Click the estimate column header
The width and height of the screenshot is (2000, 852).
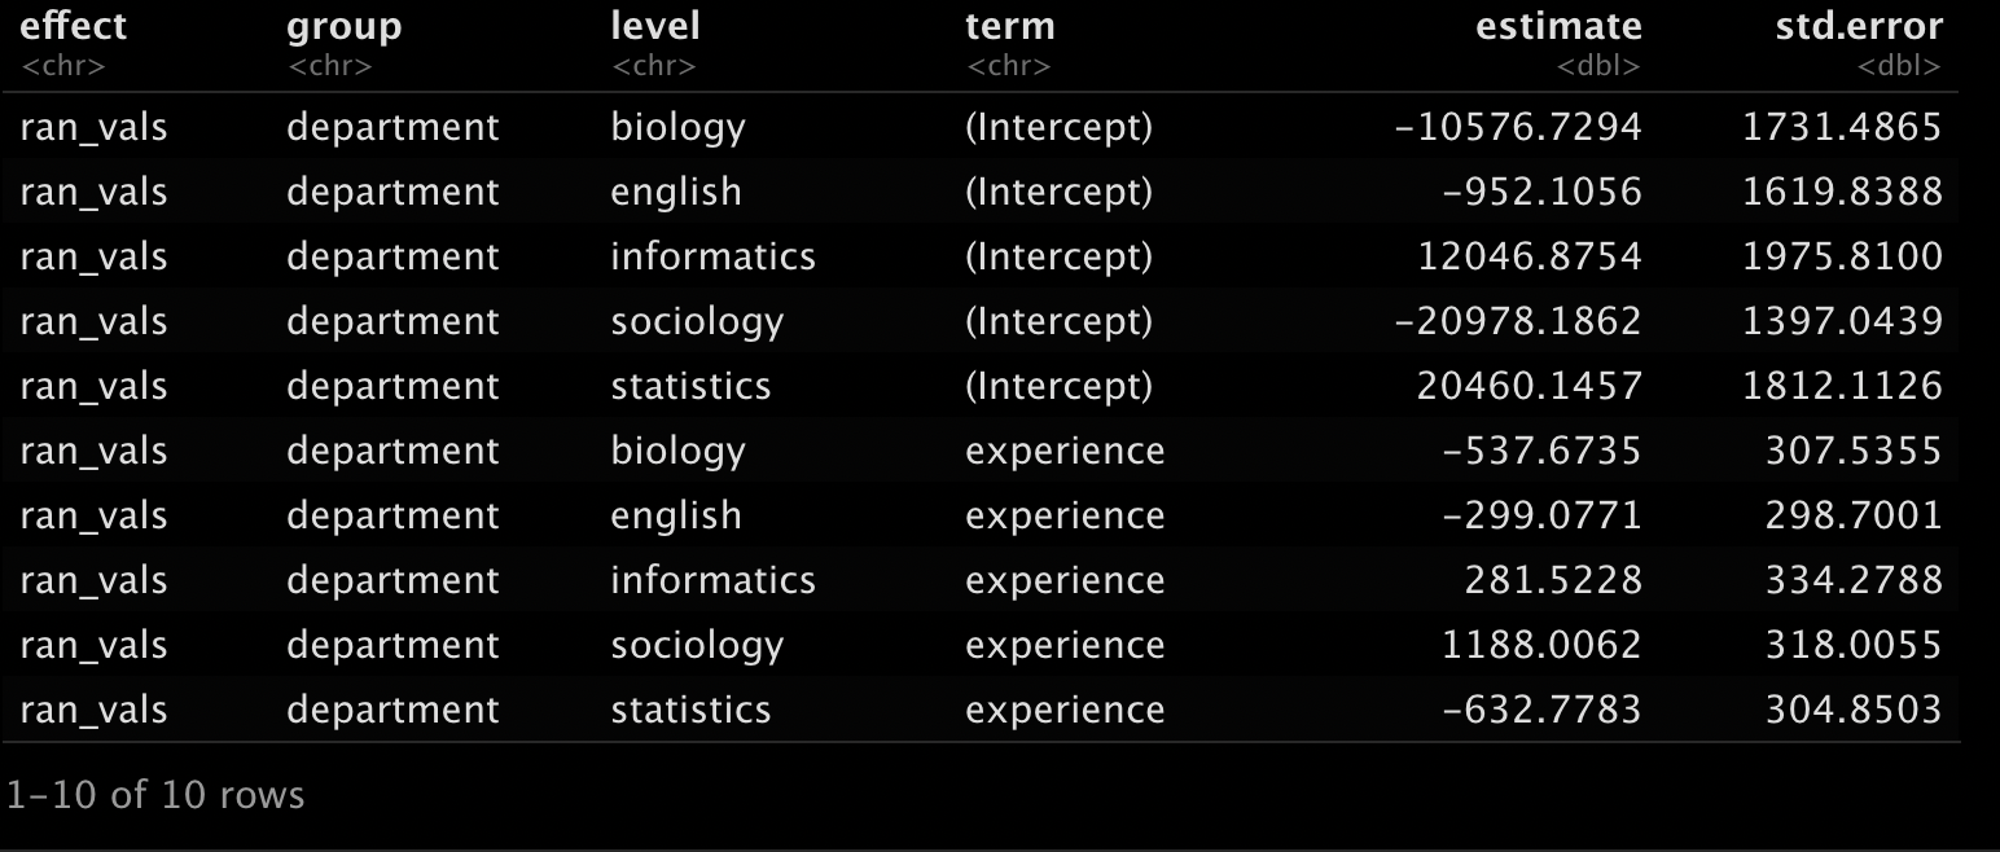tap(1559, 26)
